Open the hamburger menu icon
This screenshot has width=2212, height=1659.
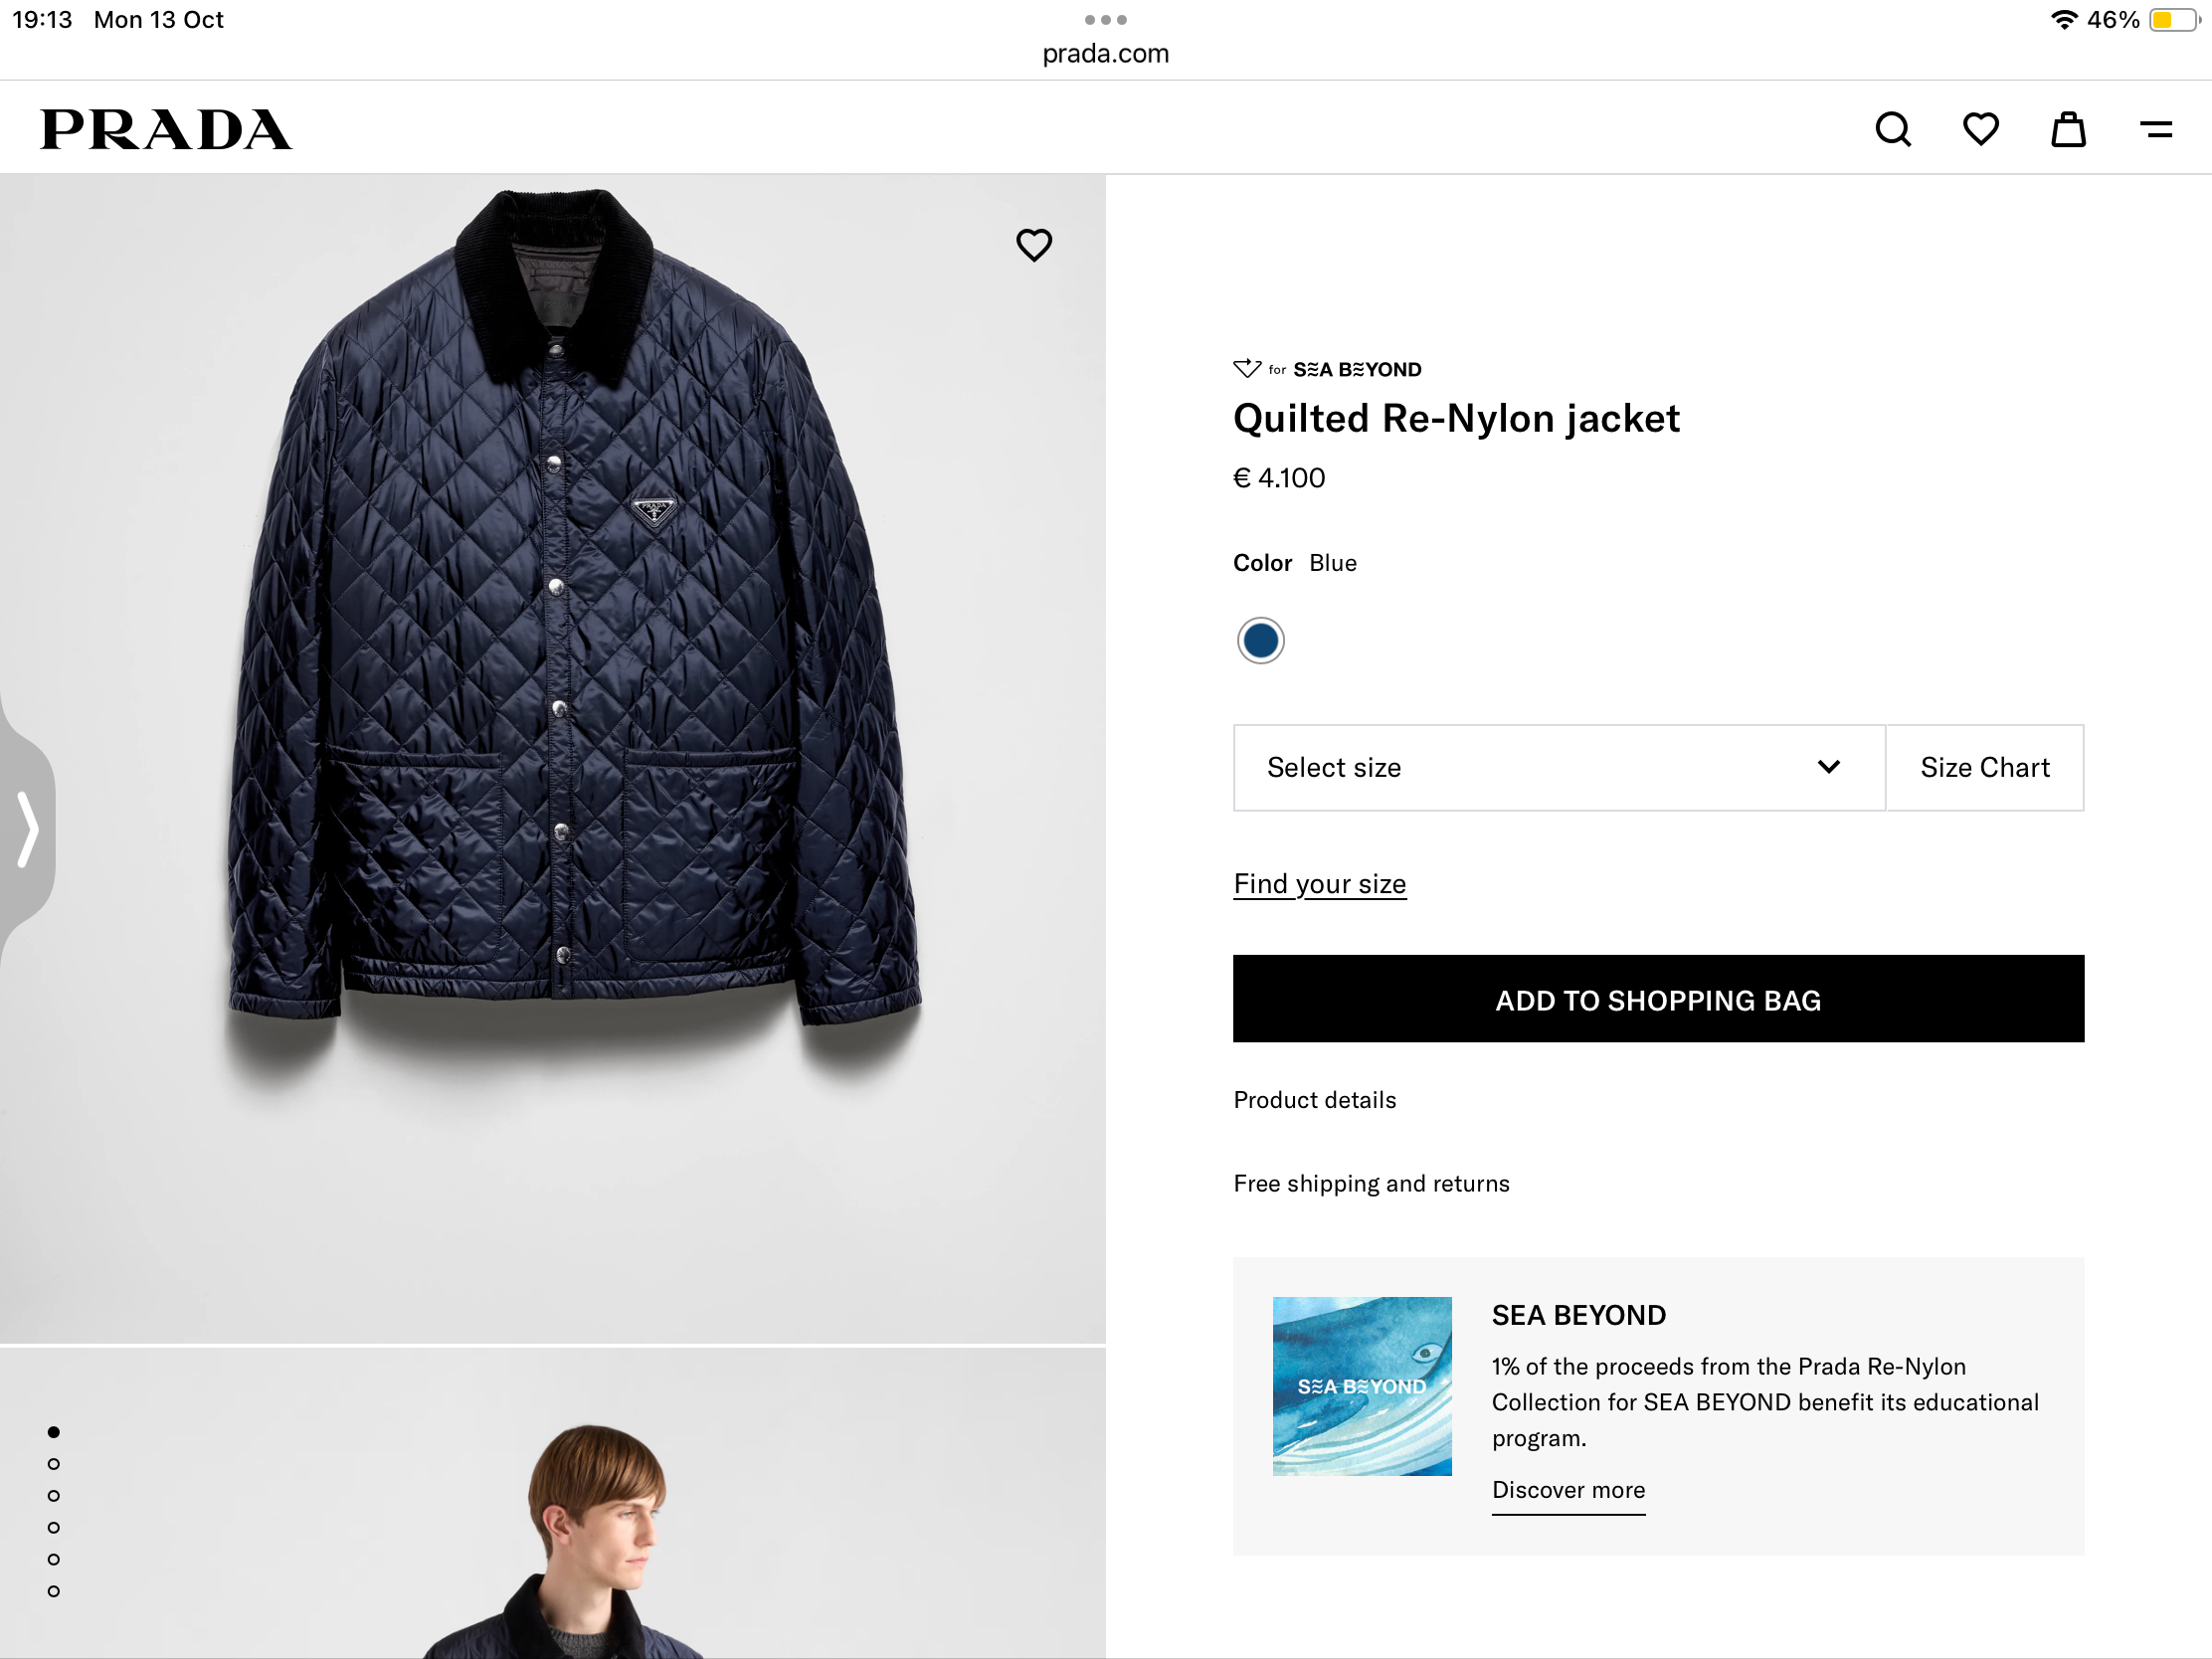click(x=2156, y=130)
